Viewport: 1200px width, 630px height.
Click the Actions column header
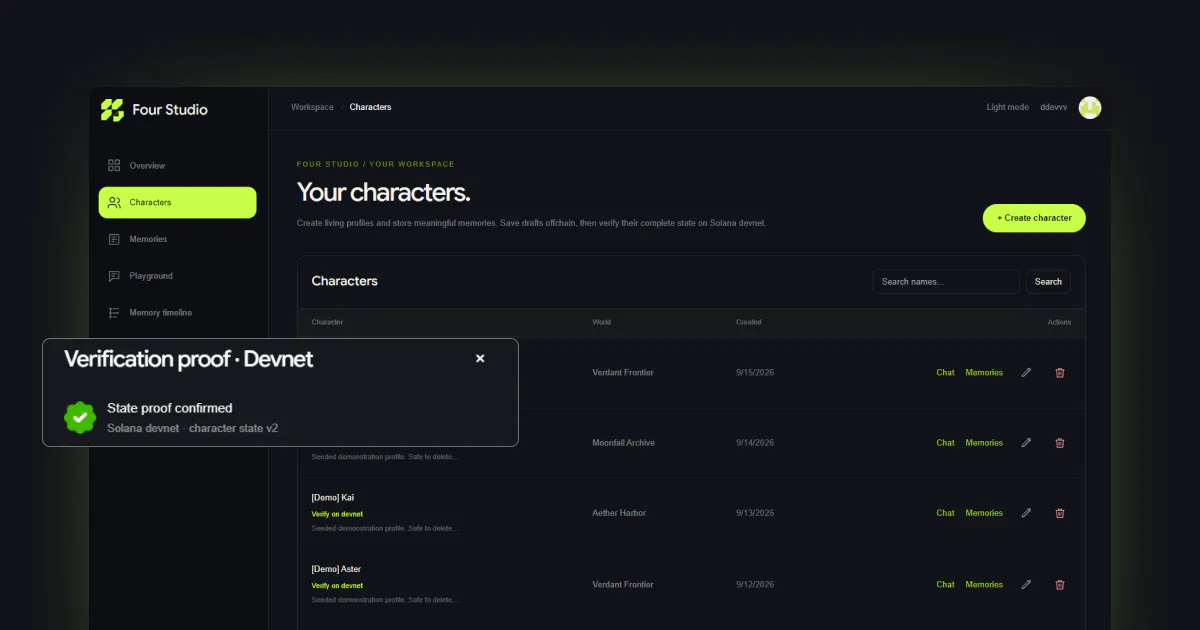[x=1059, y=322]
